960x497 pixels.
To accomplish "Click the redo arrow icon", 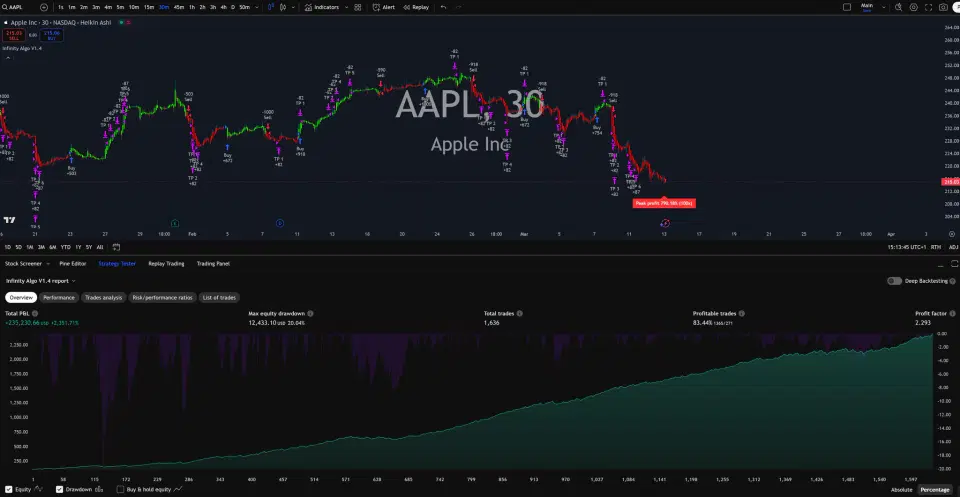I will (457, 7).
